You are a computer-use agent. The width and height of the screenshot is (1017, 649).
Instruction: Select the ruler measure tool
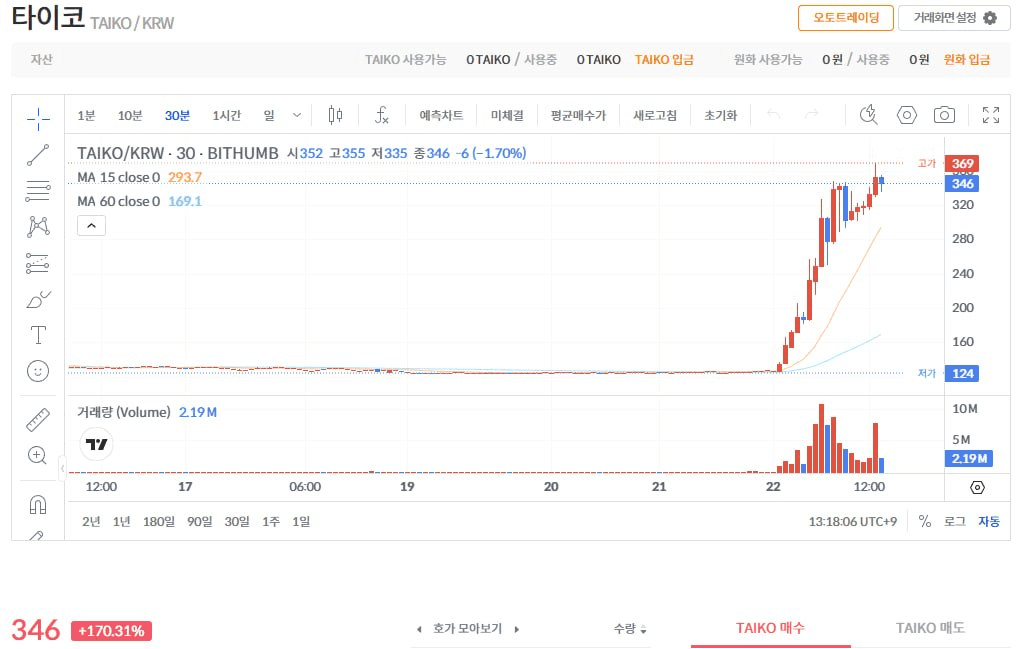[38, 419]
